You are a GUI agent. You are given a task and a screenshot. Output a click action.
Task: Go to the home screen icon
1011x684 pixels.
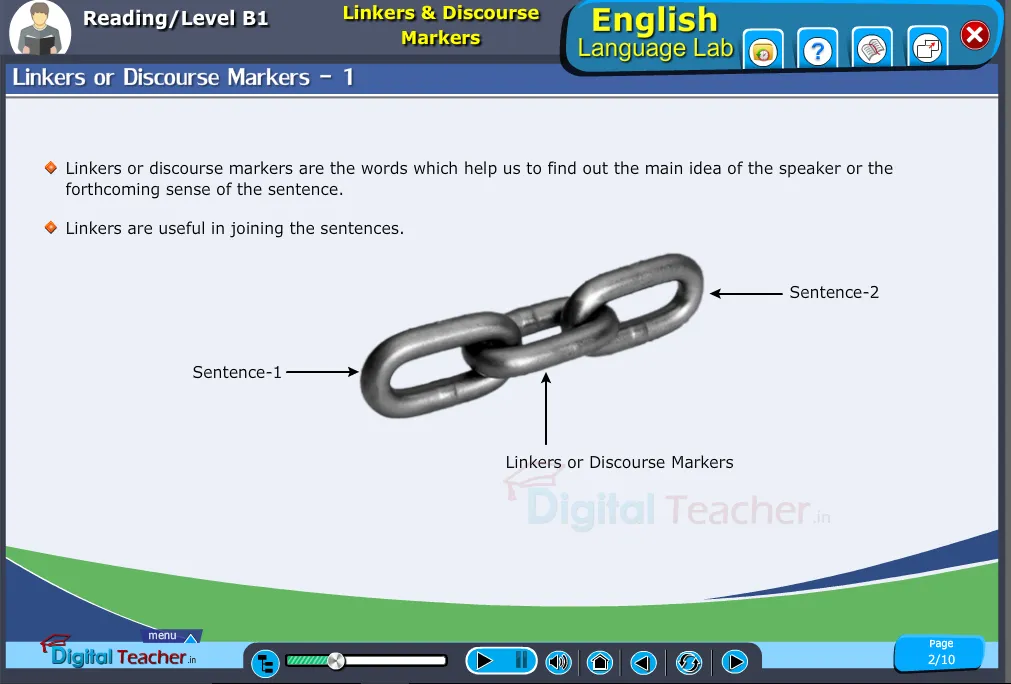pyautogui.click(x=600, y=662)
